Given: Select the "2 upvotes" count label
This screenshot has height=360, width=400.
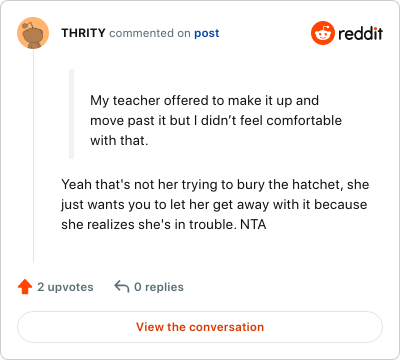Looking at the screenshot, I should tap(65, 287).
